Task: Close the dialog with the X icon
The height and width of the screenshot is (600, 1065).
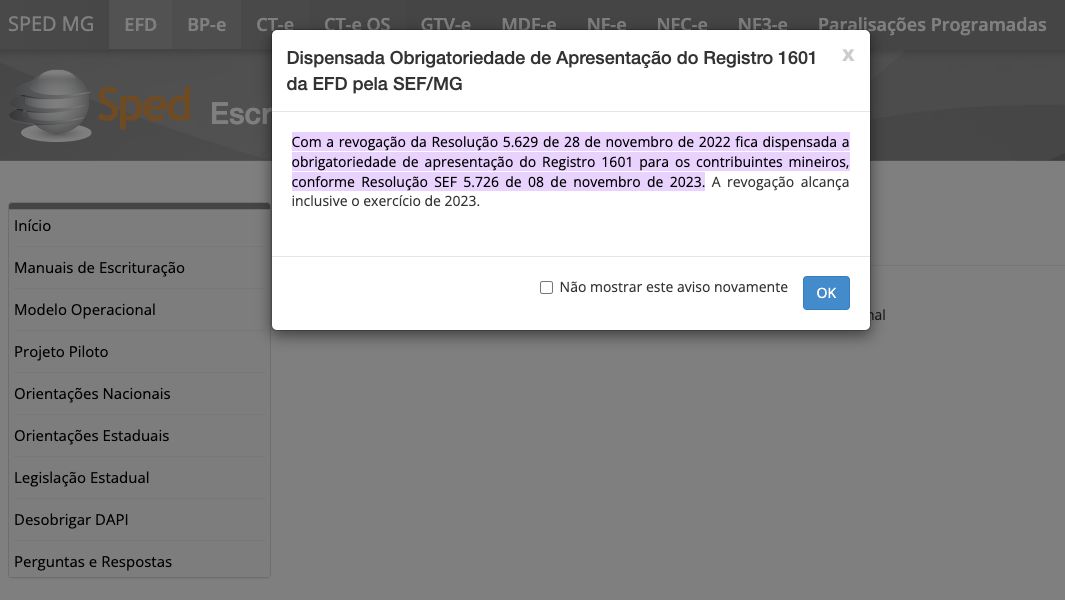Action: pyautogui.click(x=848, y=56)
